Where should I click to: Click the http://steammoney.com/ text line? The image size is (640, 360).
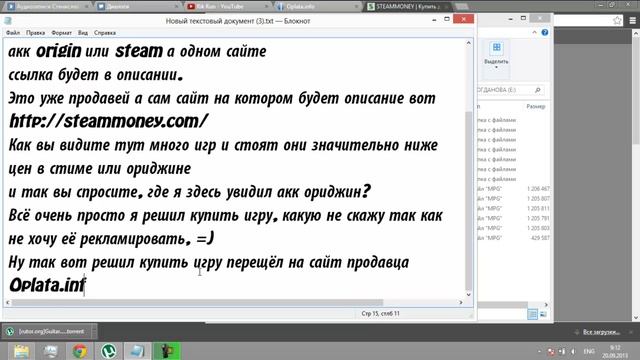tap(108, 121)
